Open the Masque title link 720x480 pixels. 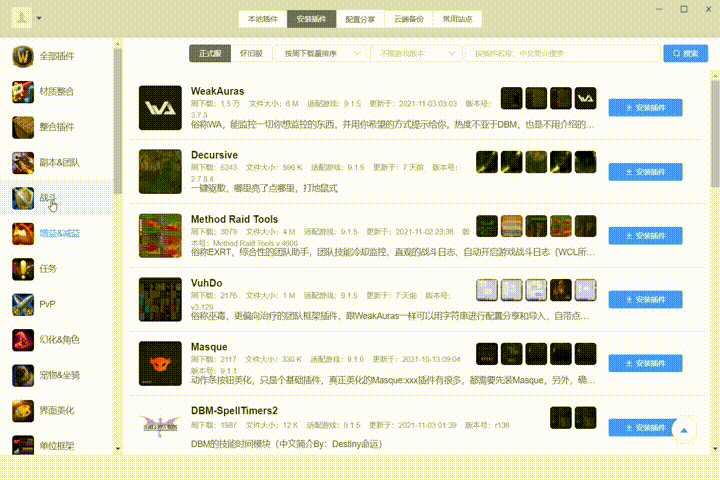click(209, 347)
